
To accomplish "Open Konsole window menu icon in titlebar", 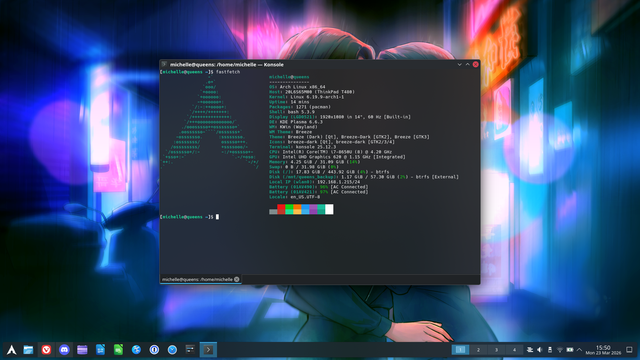I will [x=164, y=64].
